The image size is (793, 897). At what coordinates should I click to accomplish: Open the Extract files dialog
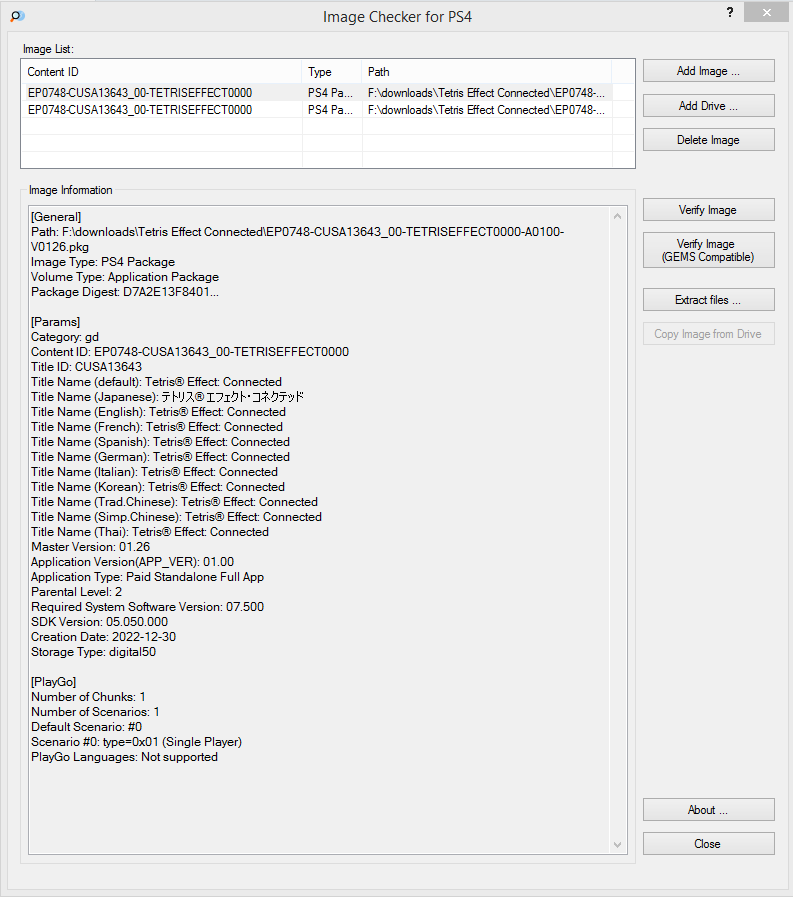click(708, 300)
